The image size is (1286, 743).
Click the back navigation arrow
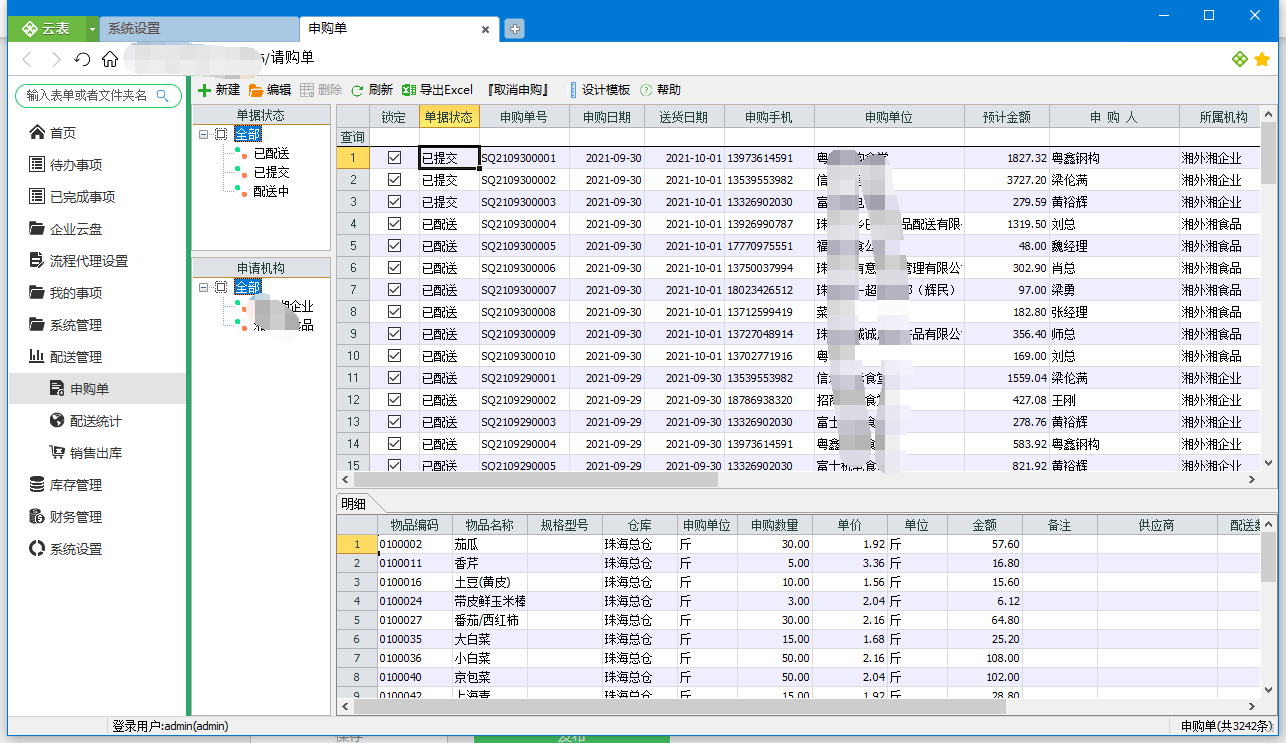(28, 60)
